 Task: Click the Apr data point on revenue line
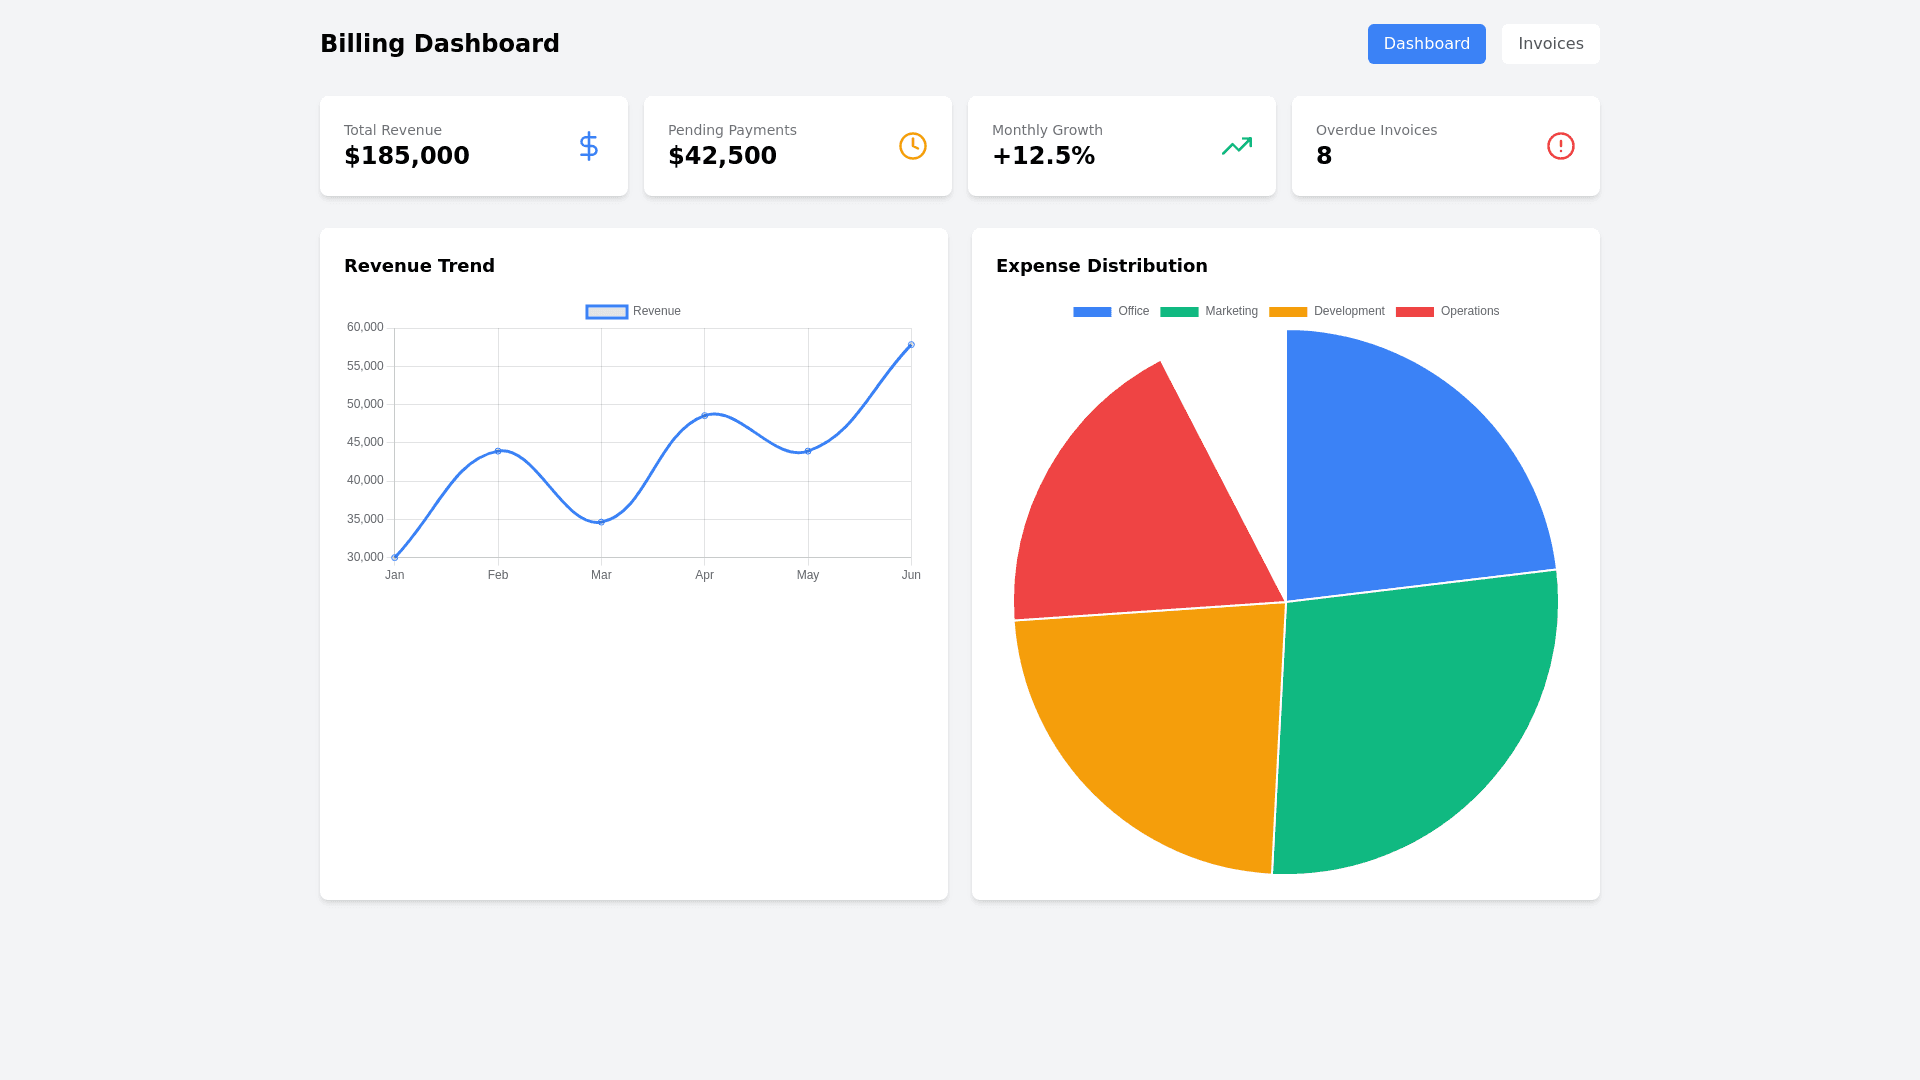pos(704,415)
